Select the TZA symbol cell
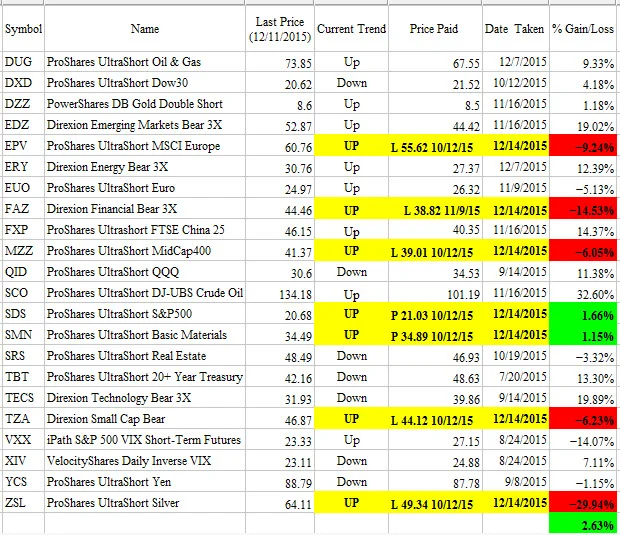Screen dimensions: 620x535 coord(23,418)
